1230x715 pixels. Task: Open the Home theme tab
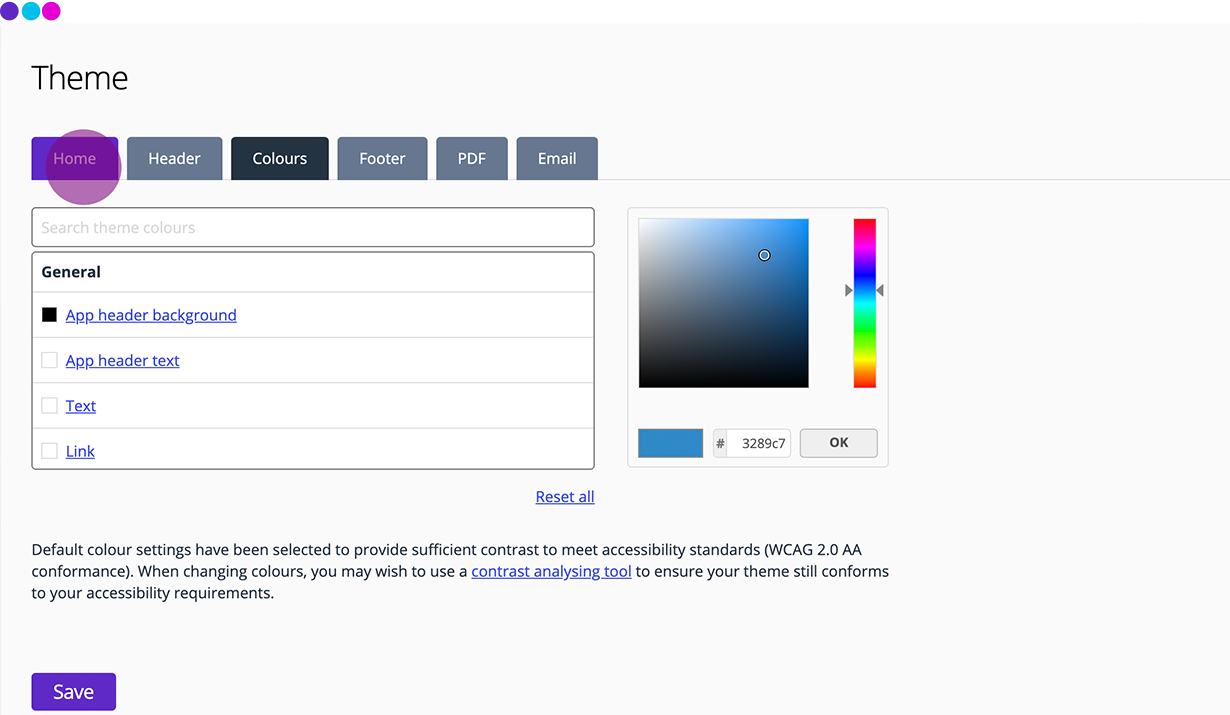click(x=75, y=159)
